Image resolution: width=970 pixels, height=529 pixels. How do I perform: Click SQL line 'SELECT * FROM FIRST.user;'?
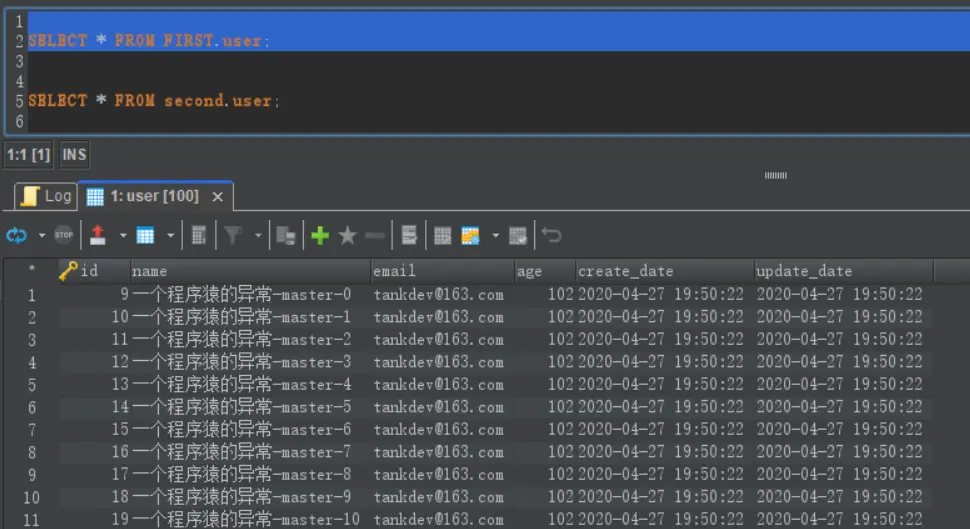pos(149,41)
